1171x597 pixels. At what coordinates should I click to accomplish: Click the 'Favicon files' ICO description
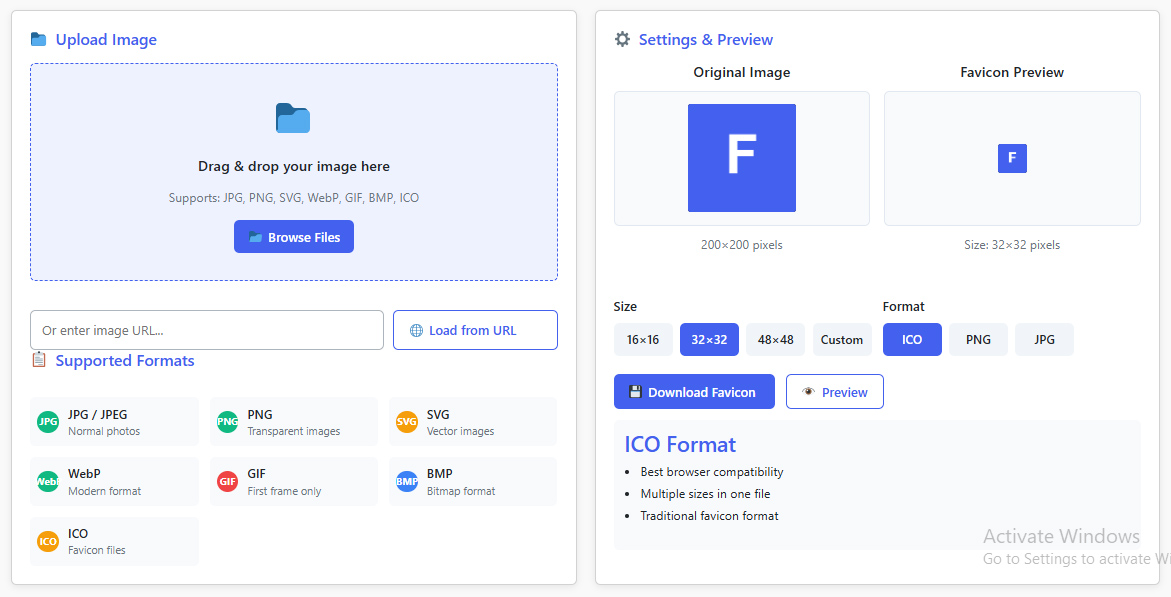click(x=96, y=550)
